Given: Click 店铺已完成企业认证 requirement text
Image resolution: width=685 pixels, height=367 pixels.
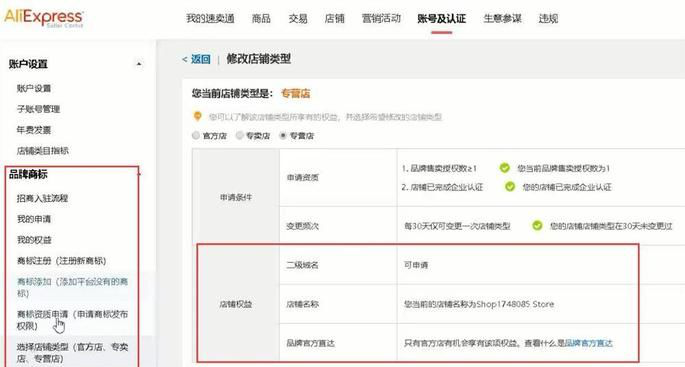Looking at the screenshot, I should point(442,187).
